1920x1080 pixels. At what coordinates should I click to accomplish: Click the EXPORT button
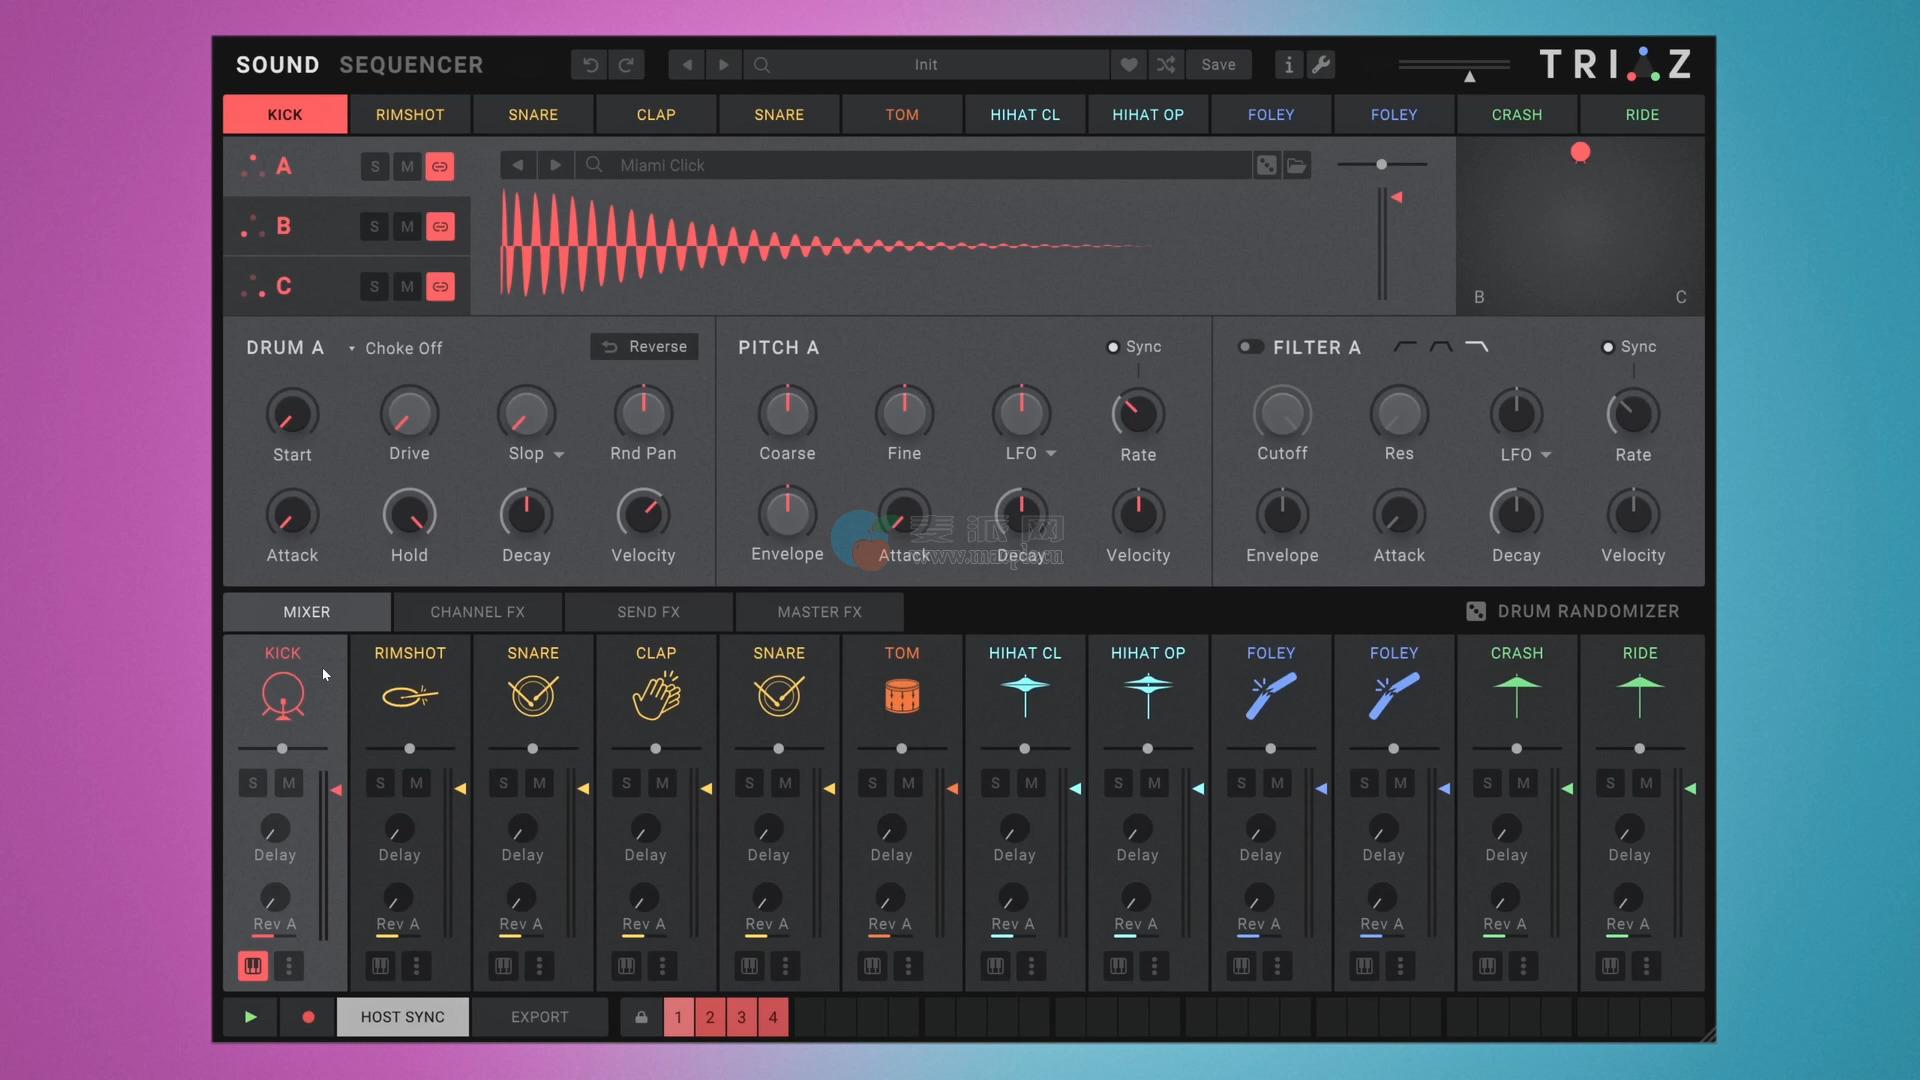(539, 1017)
